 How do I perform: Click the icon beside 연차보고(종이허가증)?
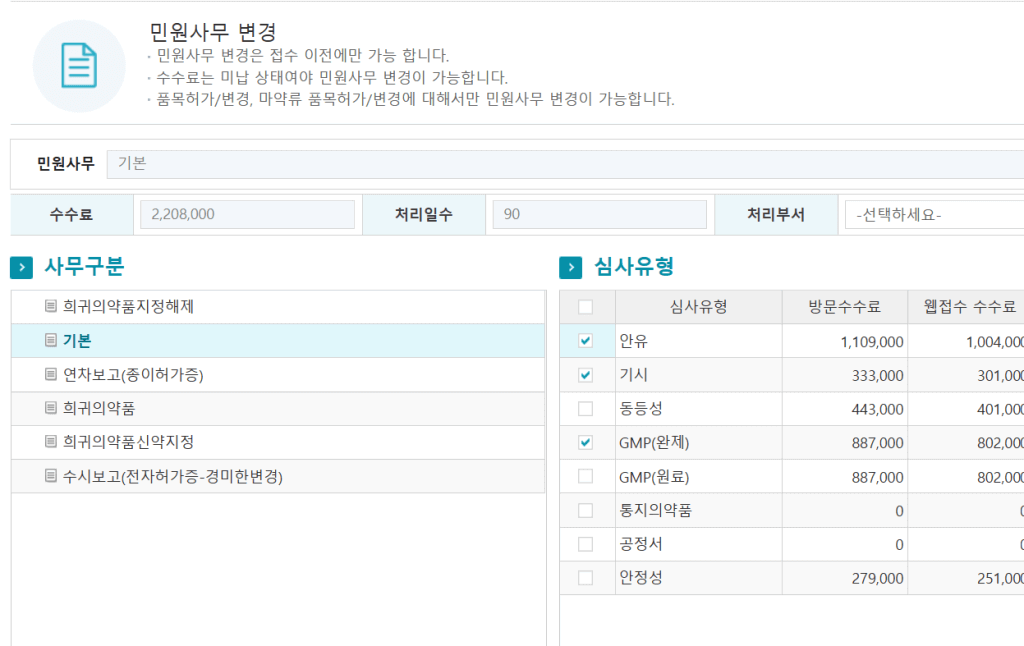51,375
